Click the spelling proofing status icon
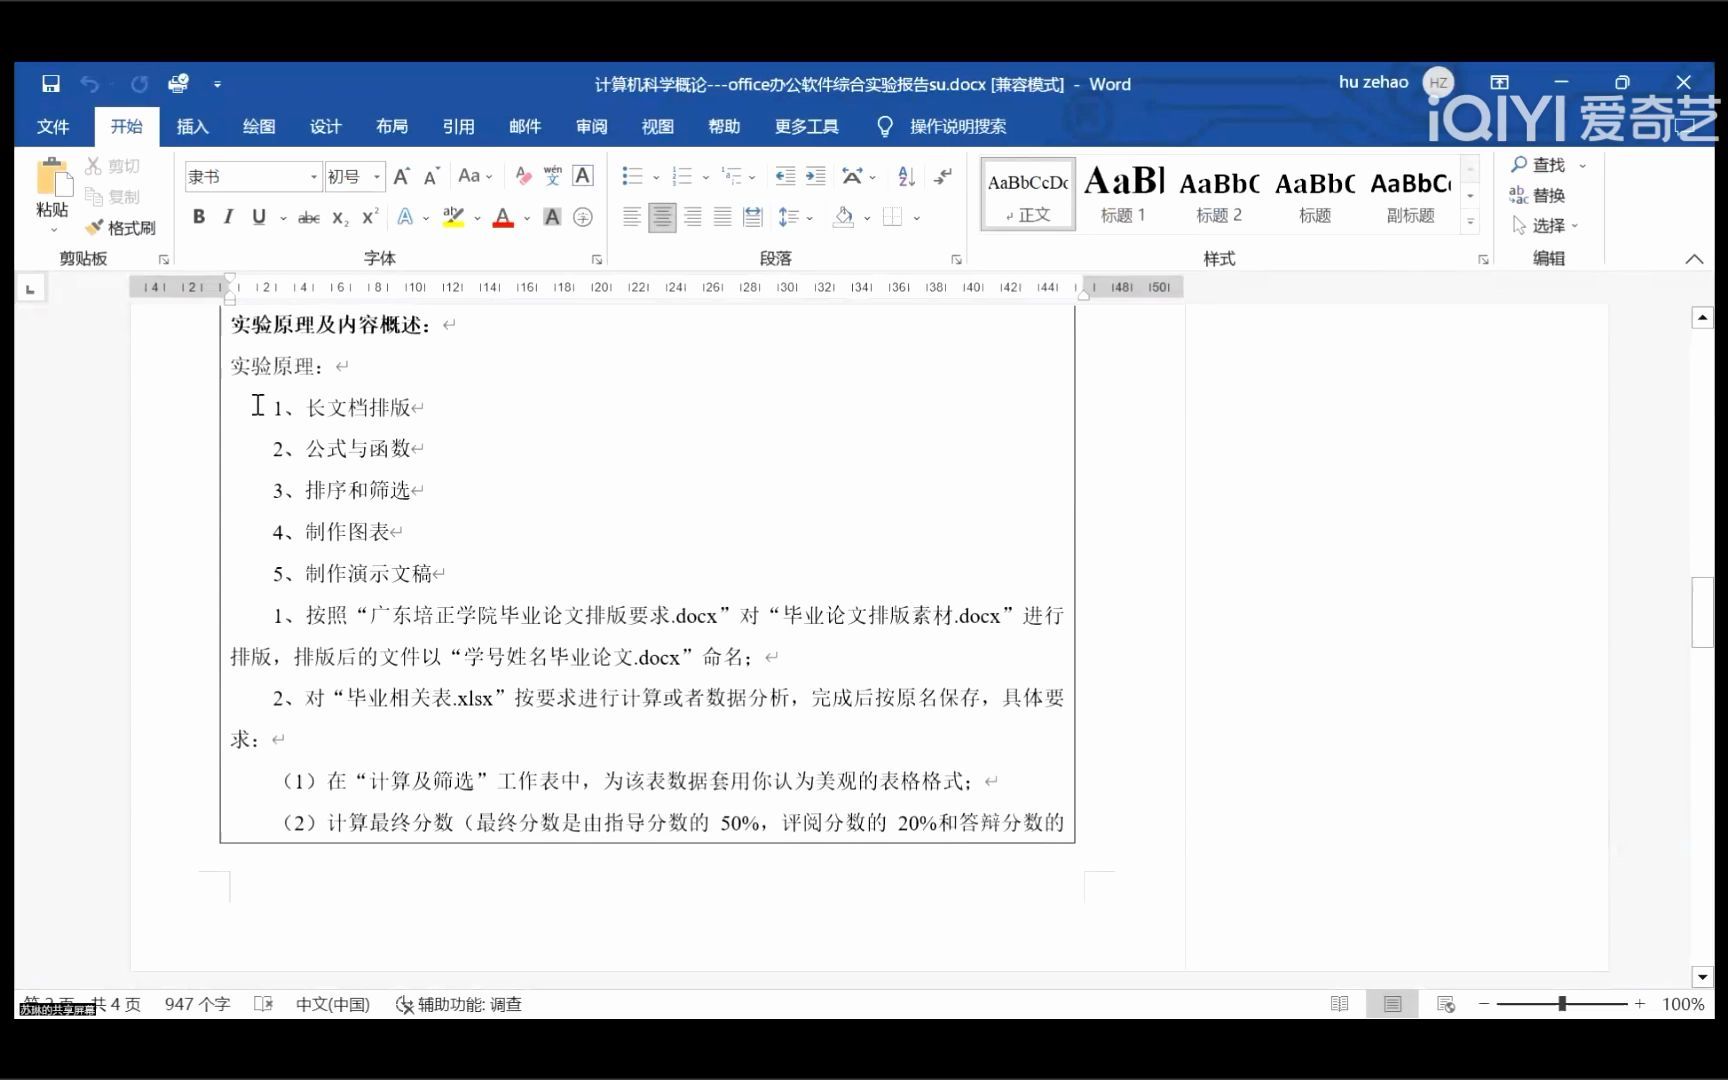The width and height of the screenshot is (1728, 1080). [x=264, y=1004]
